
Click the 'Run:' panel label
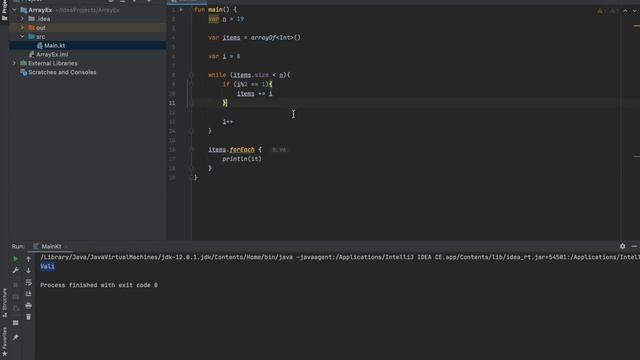[18, 246]
